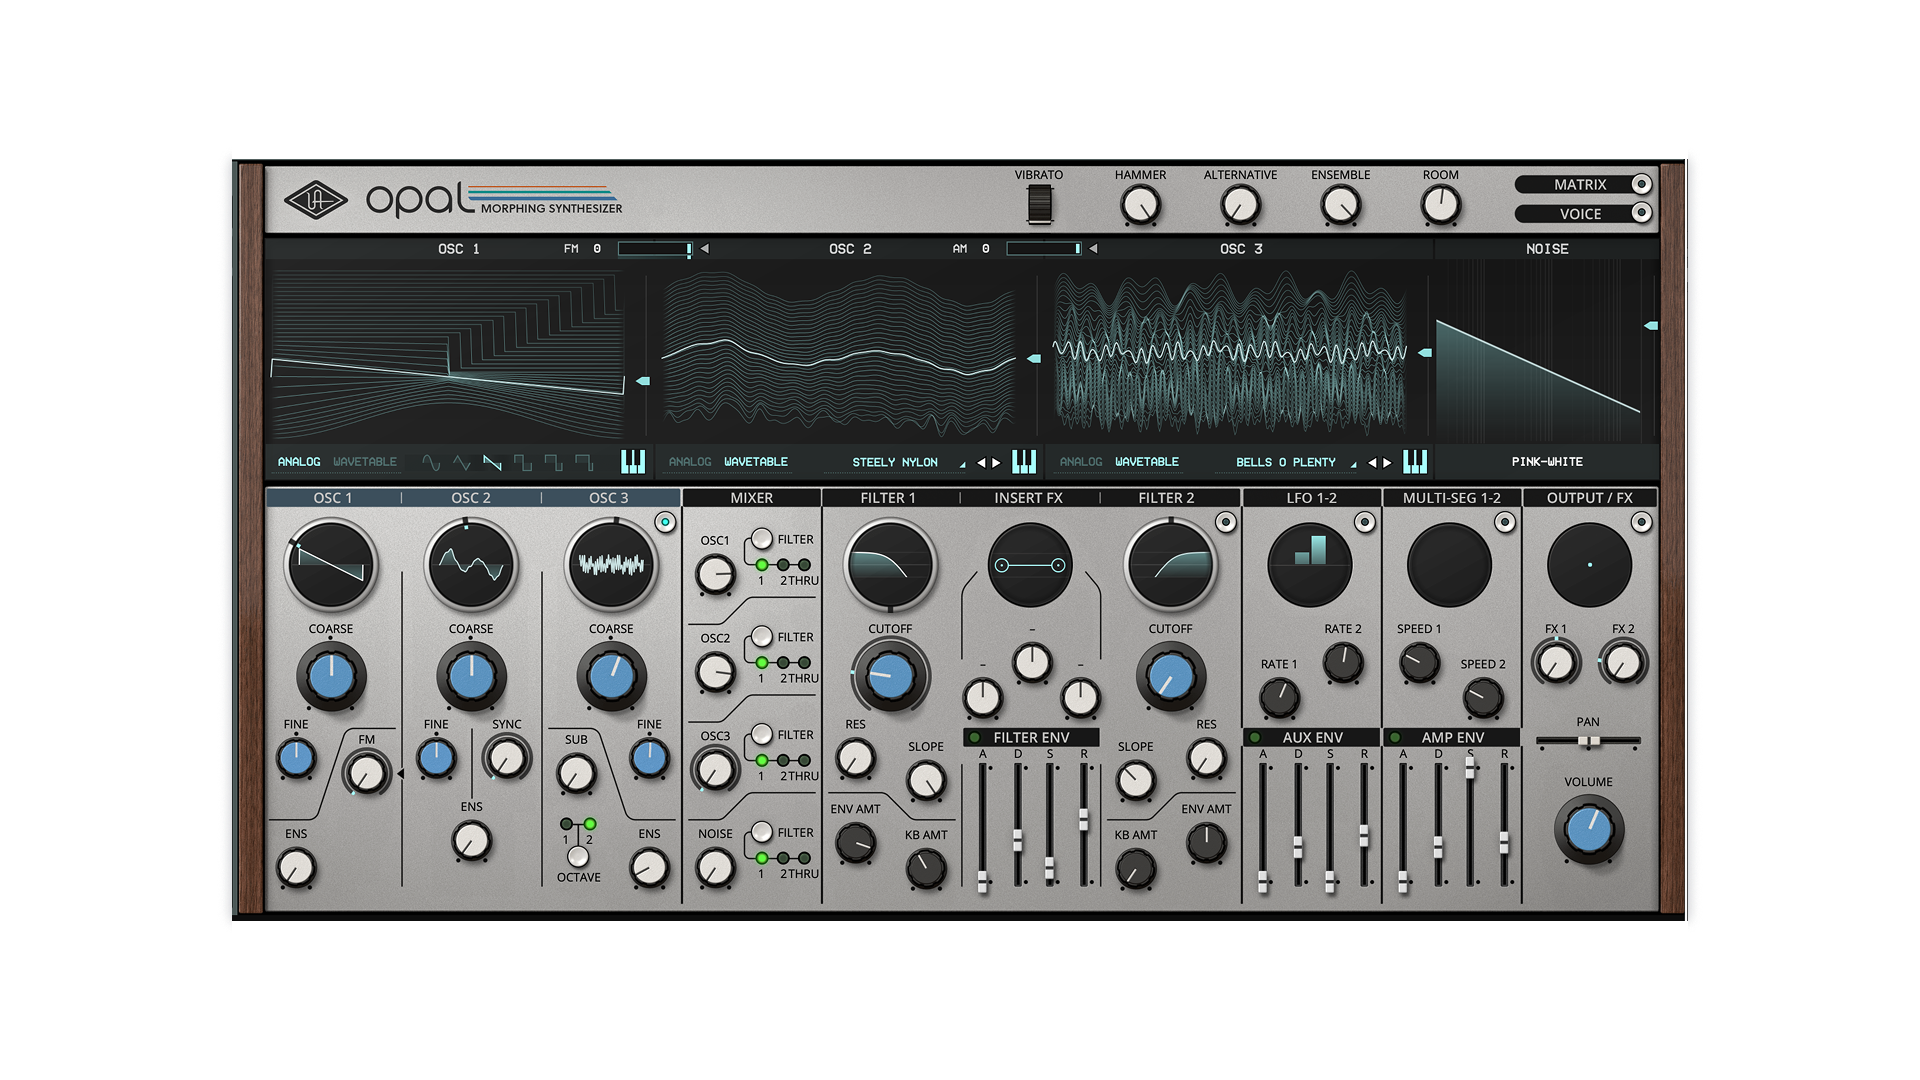Viewport: 1920px width, 1080px height.
Task: Select the sine waveform for OSC 1
Action: coord(430,462)
